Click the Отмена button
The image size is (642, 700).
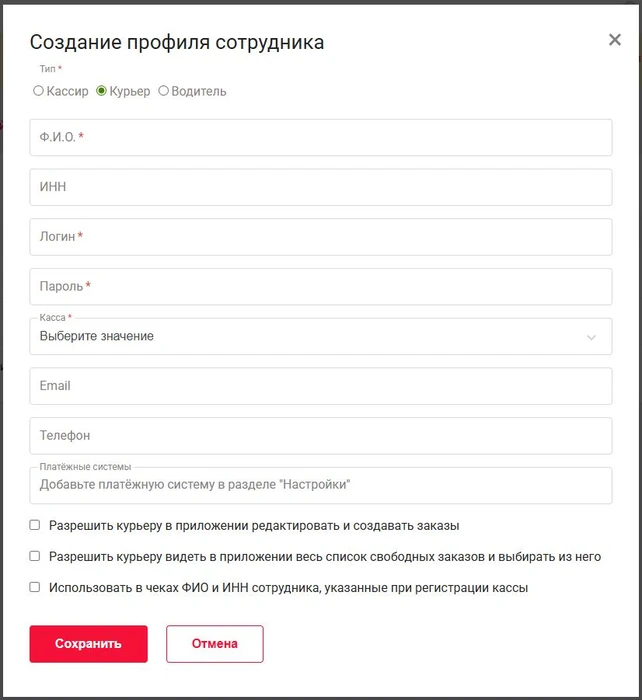click(214, 644)
